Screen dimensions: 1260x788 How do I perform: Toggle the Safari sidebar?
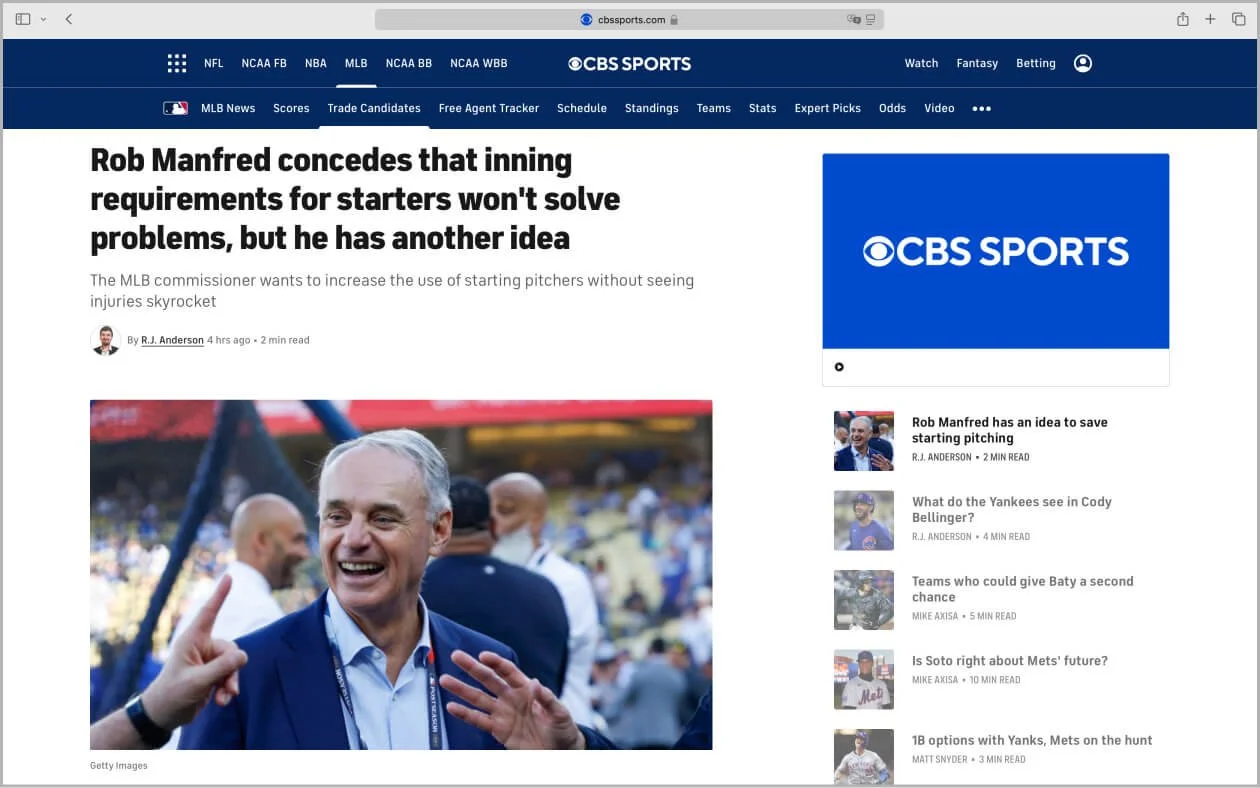(x=23, y=19)
